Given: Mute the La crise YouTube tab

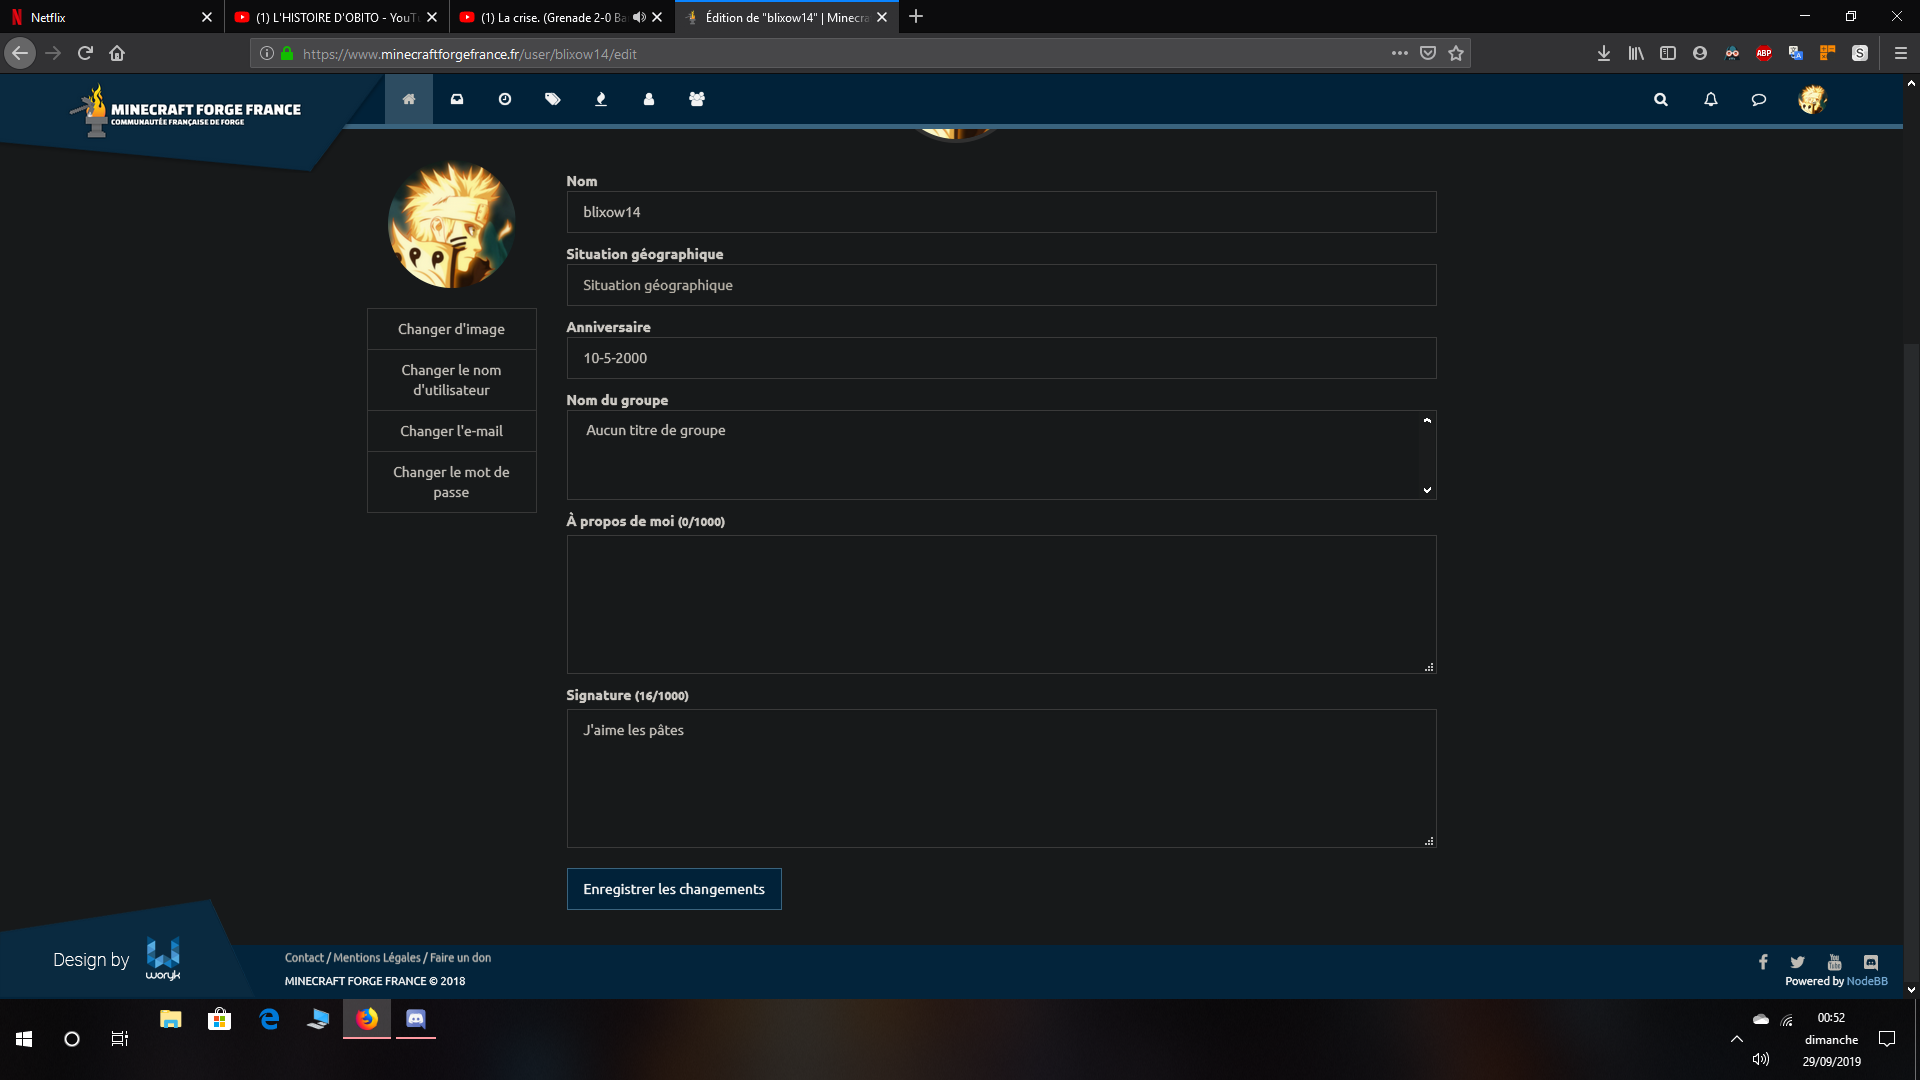Looking at the screenshot, I should 639,17.
